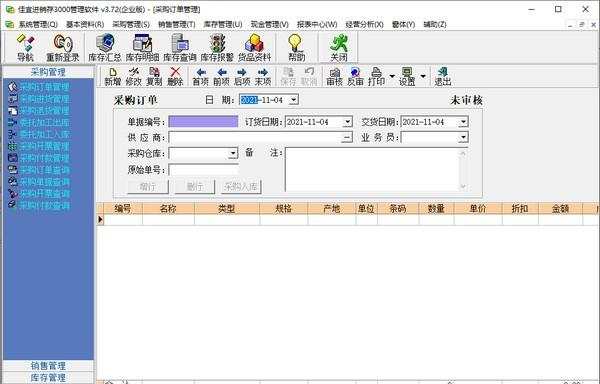The height and width of the screenshot is (384, 600).
Task: Click the 退出 exit toolbar icon
Action: 443,76
